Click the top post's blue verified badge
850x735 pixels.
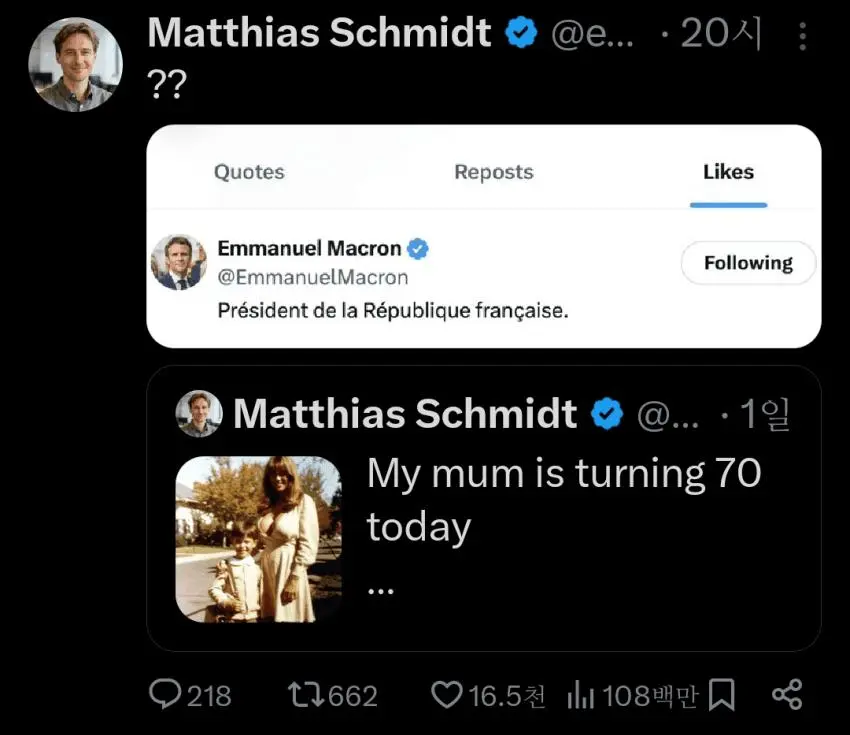coord(521,34)
